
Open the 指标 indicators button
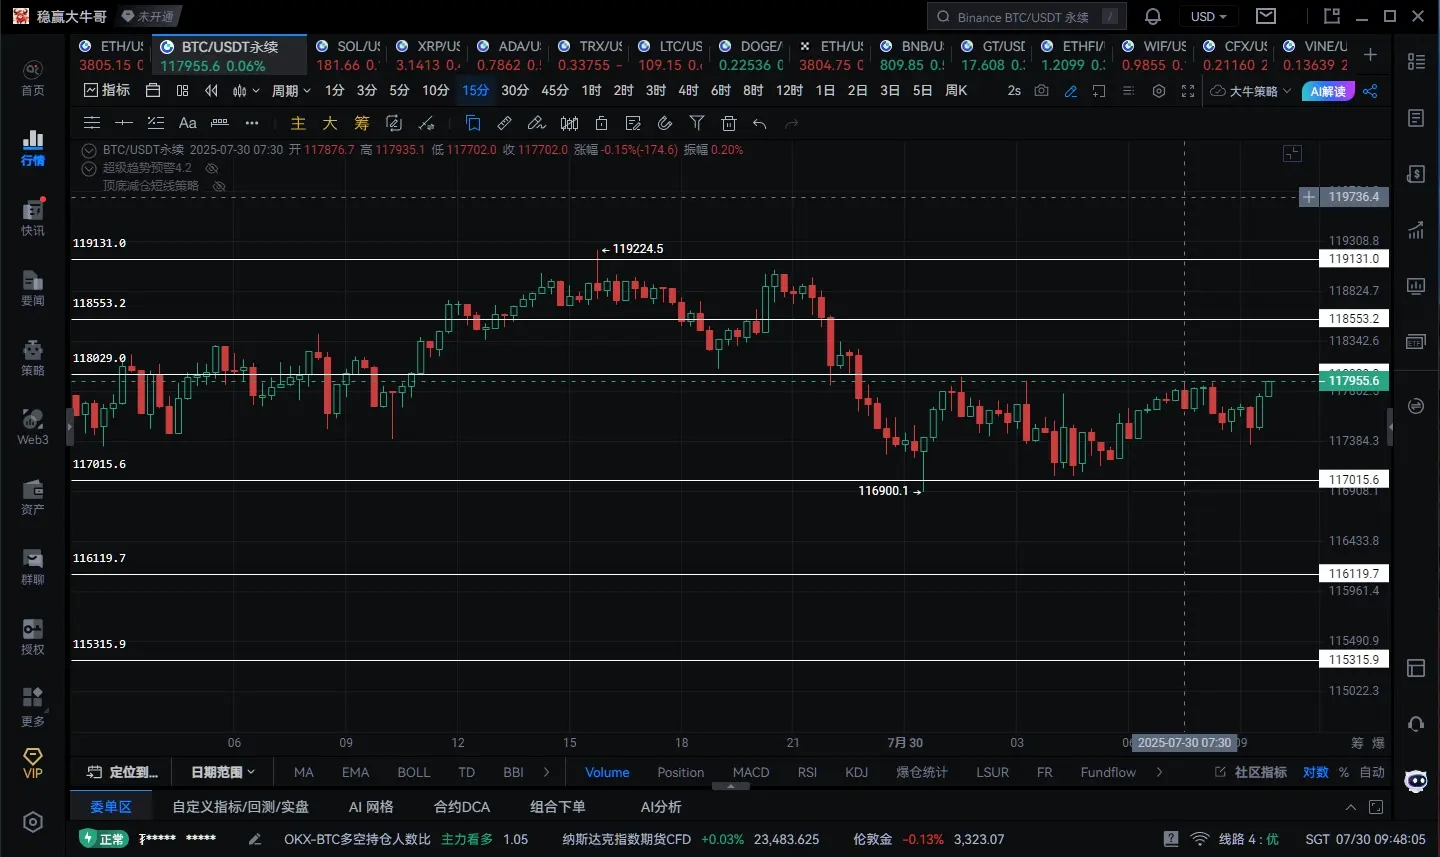(x=107, y=91)
